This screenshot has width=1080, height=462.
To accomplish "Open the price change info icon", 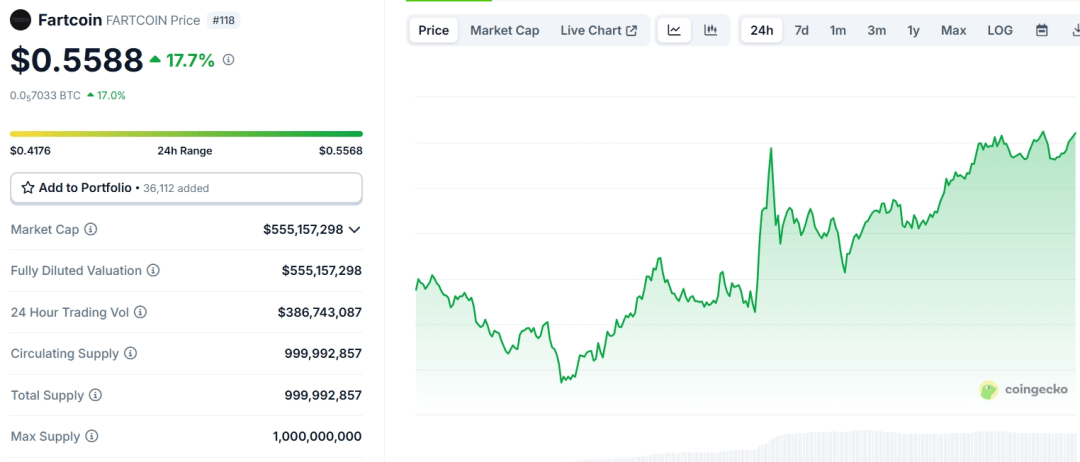I will click(x=229, y=60).
